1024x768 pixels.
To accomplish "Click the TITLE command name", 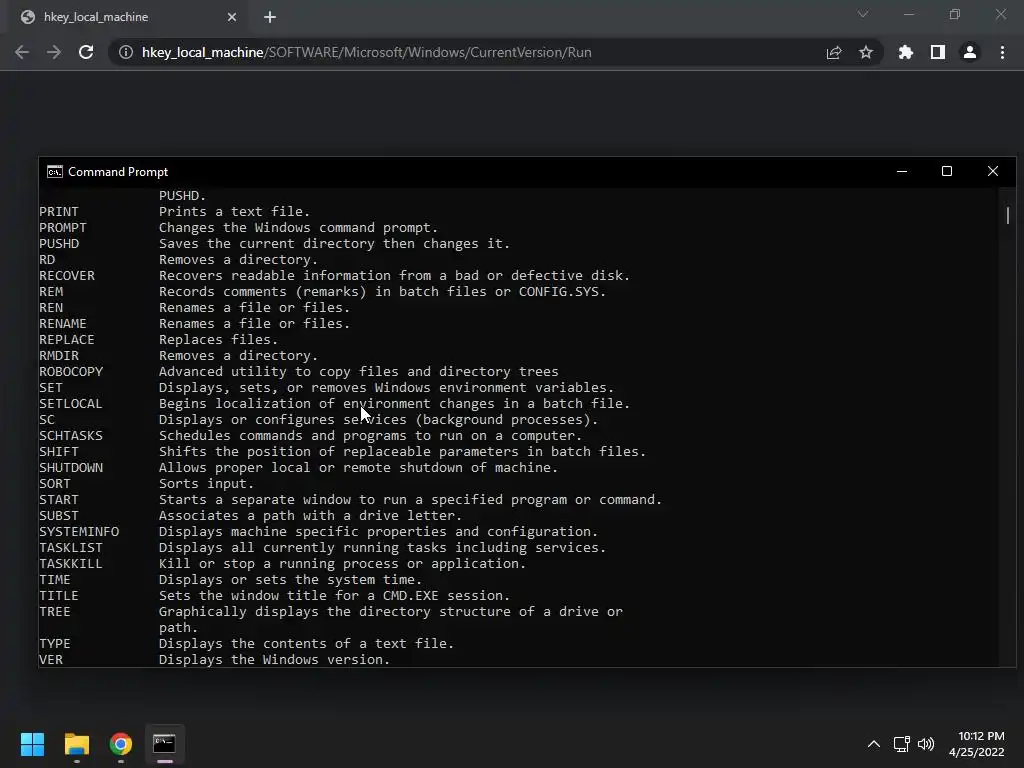I will pos(59,596).
